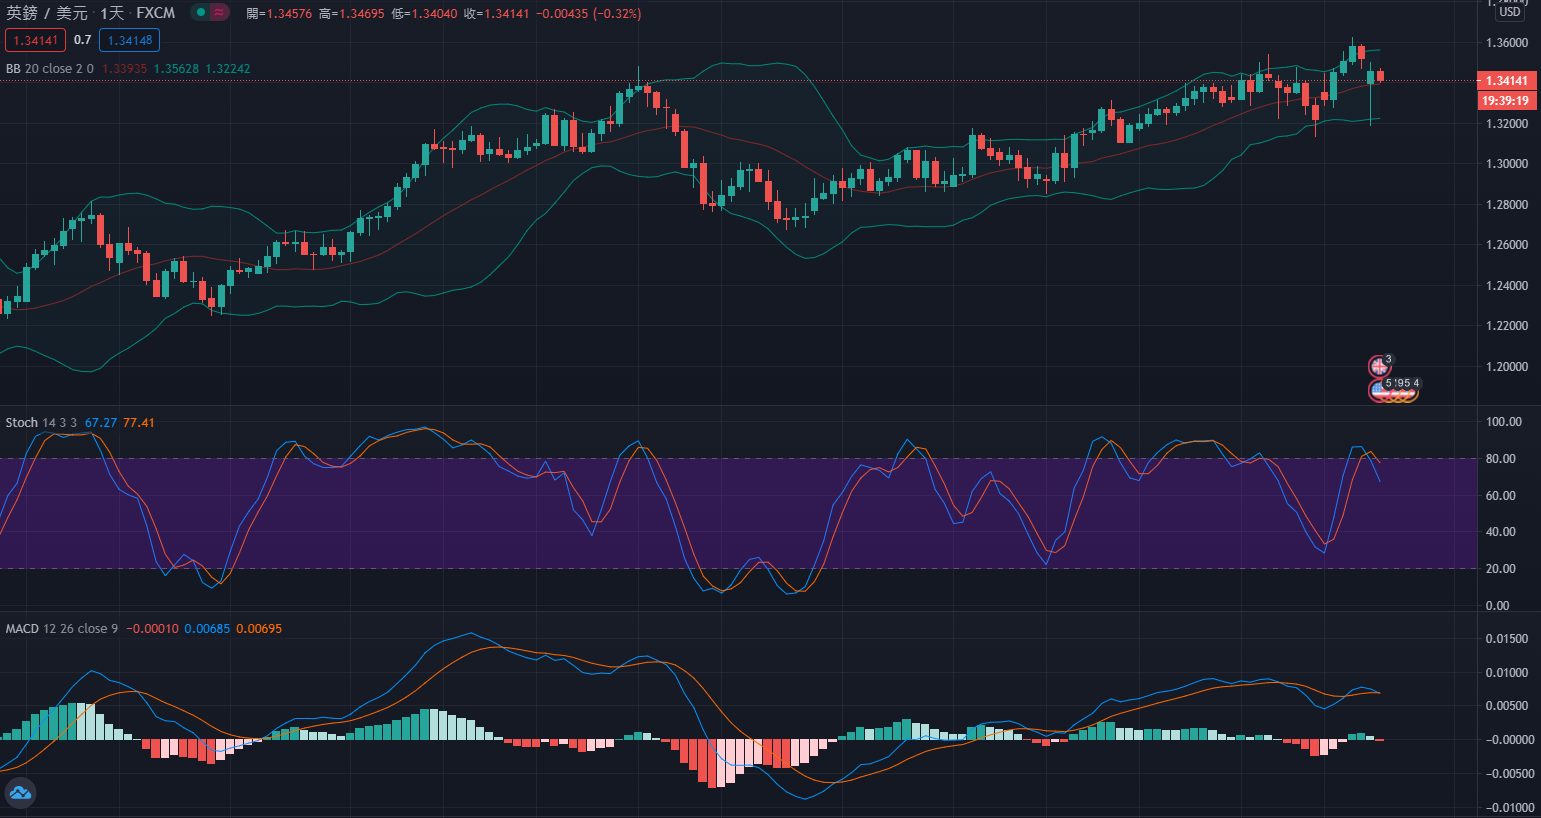This screenshot has height=818, width=1541.
Task: Click the 80.00 level on Stoch scale
Action: pyautogui.click(x=1504, y=459)
